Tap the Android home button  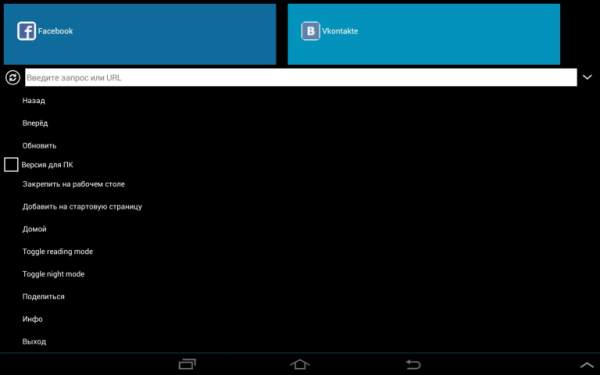(x=300, y=364)
